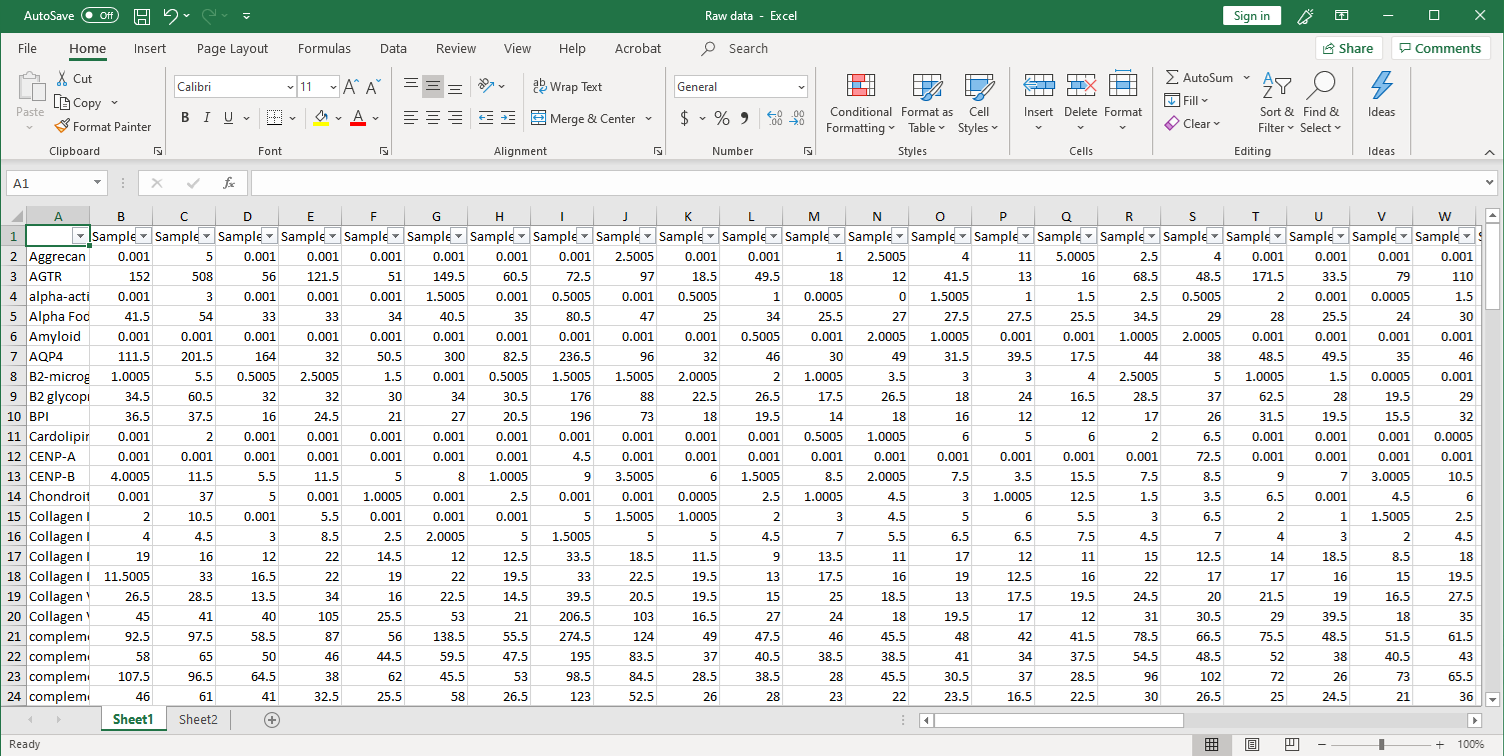Click the Borders icon
Image resolution: width=1504 pixels, height=756 pixels.
275,118
